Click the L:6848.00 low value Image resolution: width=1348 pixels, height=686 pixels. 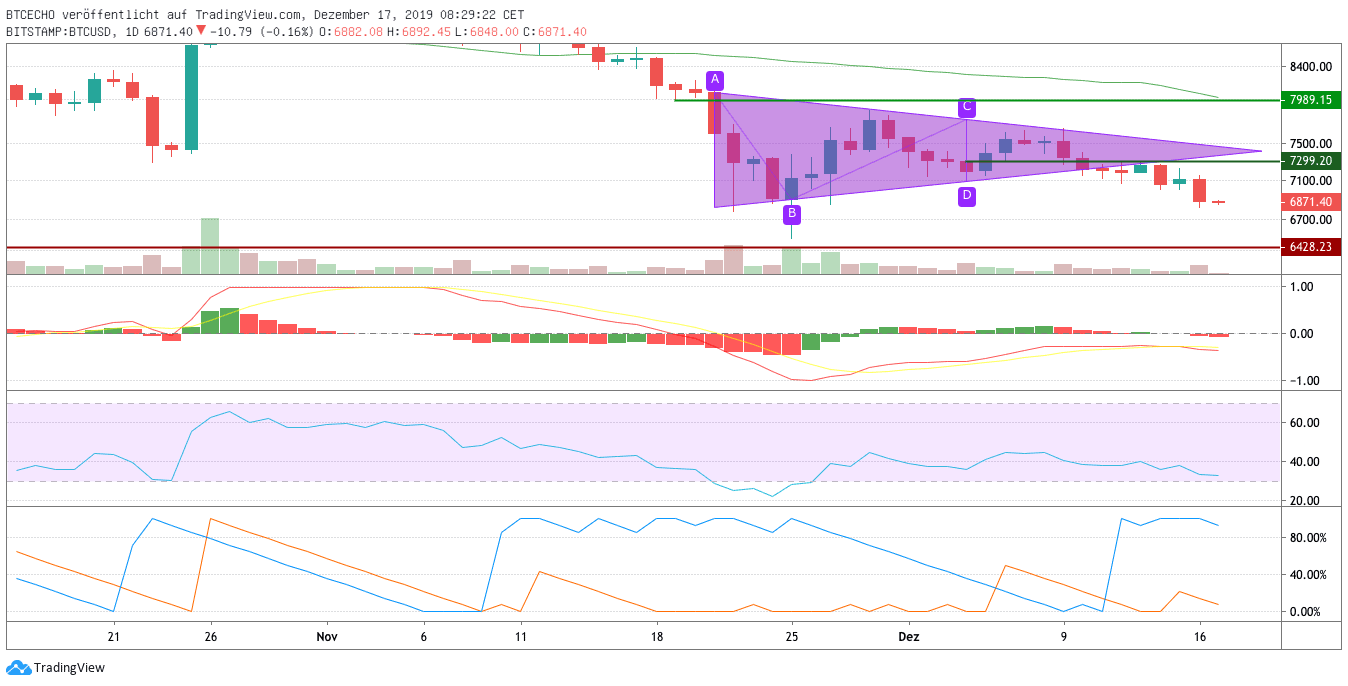tap(487, 32)
